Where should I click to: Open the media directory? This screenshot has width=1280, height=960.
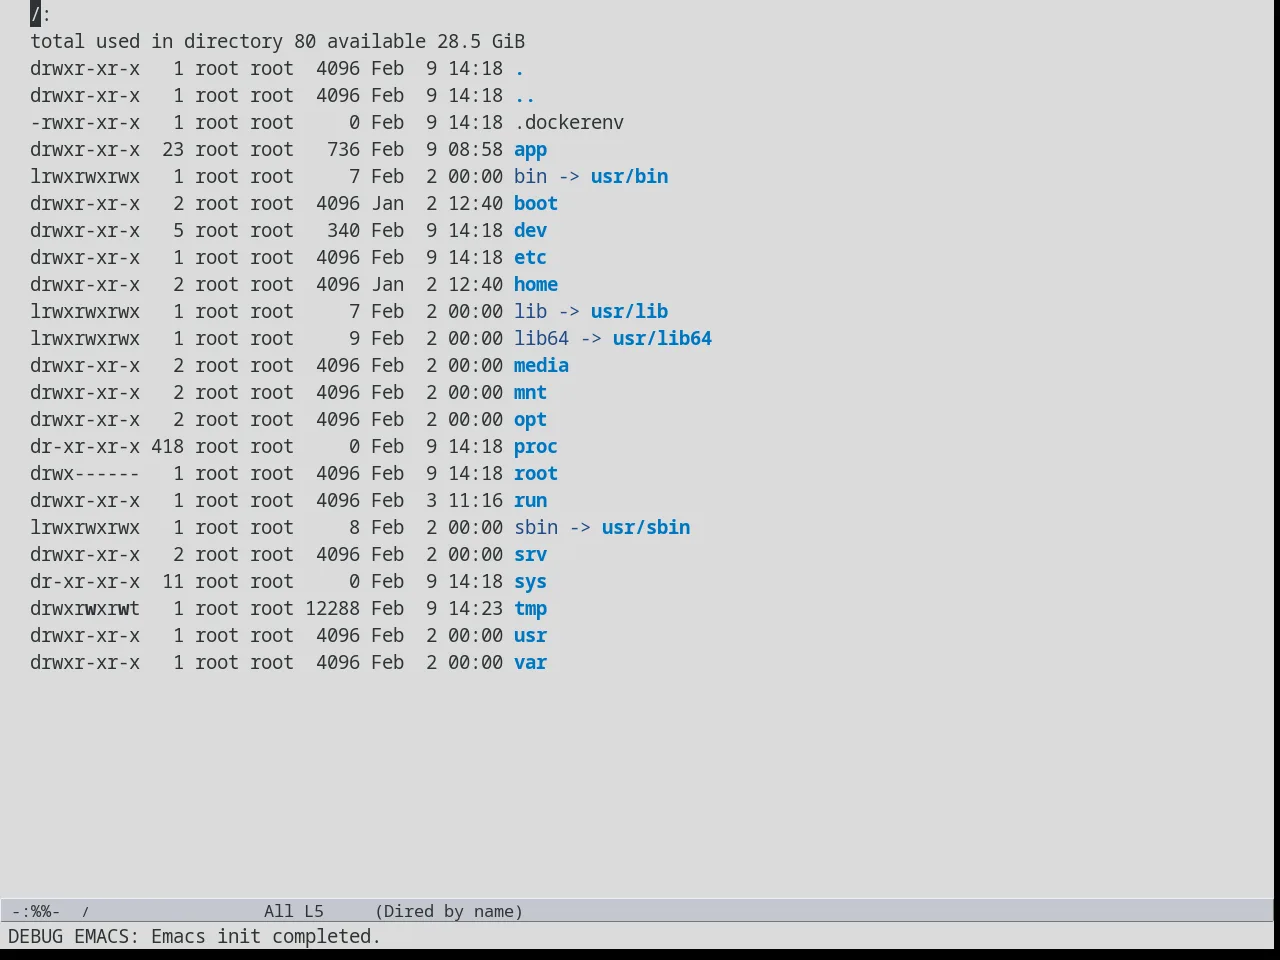point(541,365)
